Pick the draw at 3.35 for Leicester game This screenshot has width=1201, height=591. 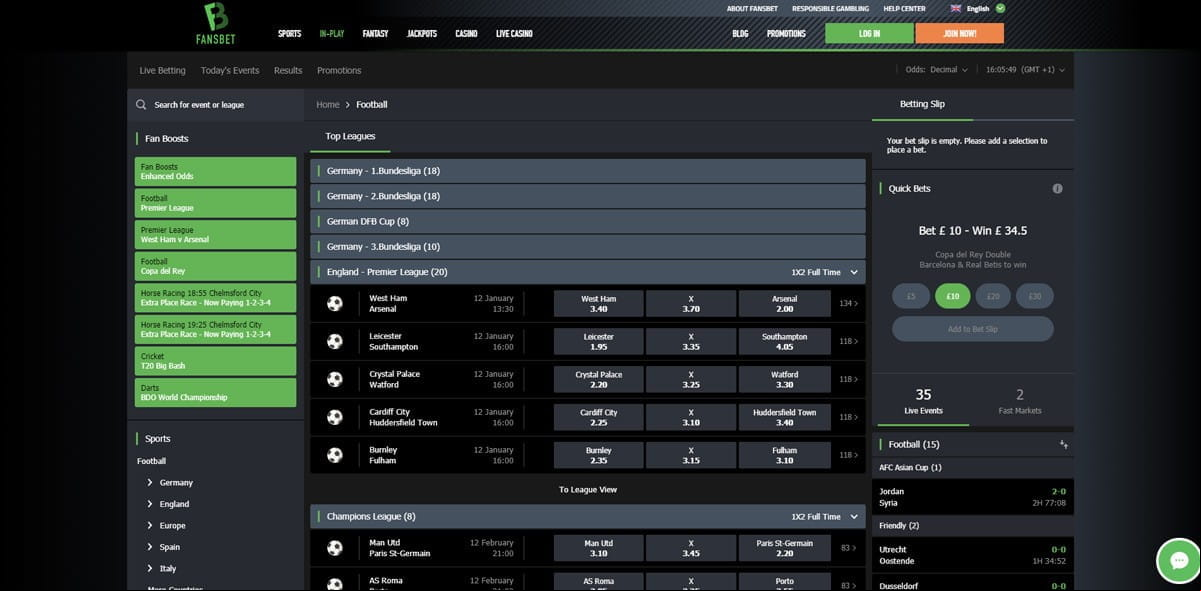(x=691, y=342)
